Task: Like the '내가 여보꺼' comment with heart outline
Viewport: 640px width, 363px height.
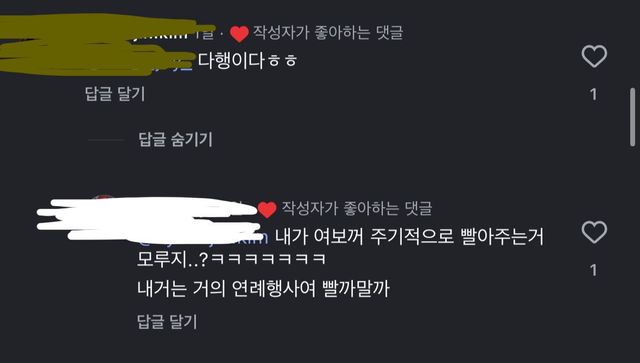Action: pos(594,232)
